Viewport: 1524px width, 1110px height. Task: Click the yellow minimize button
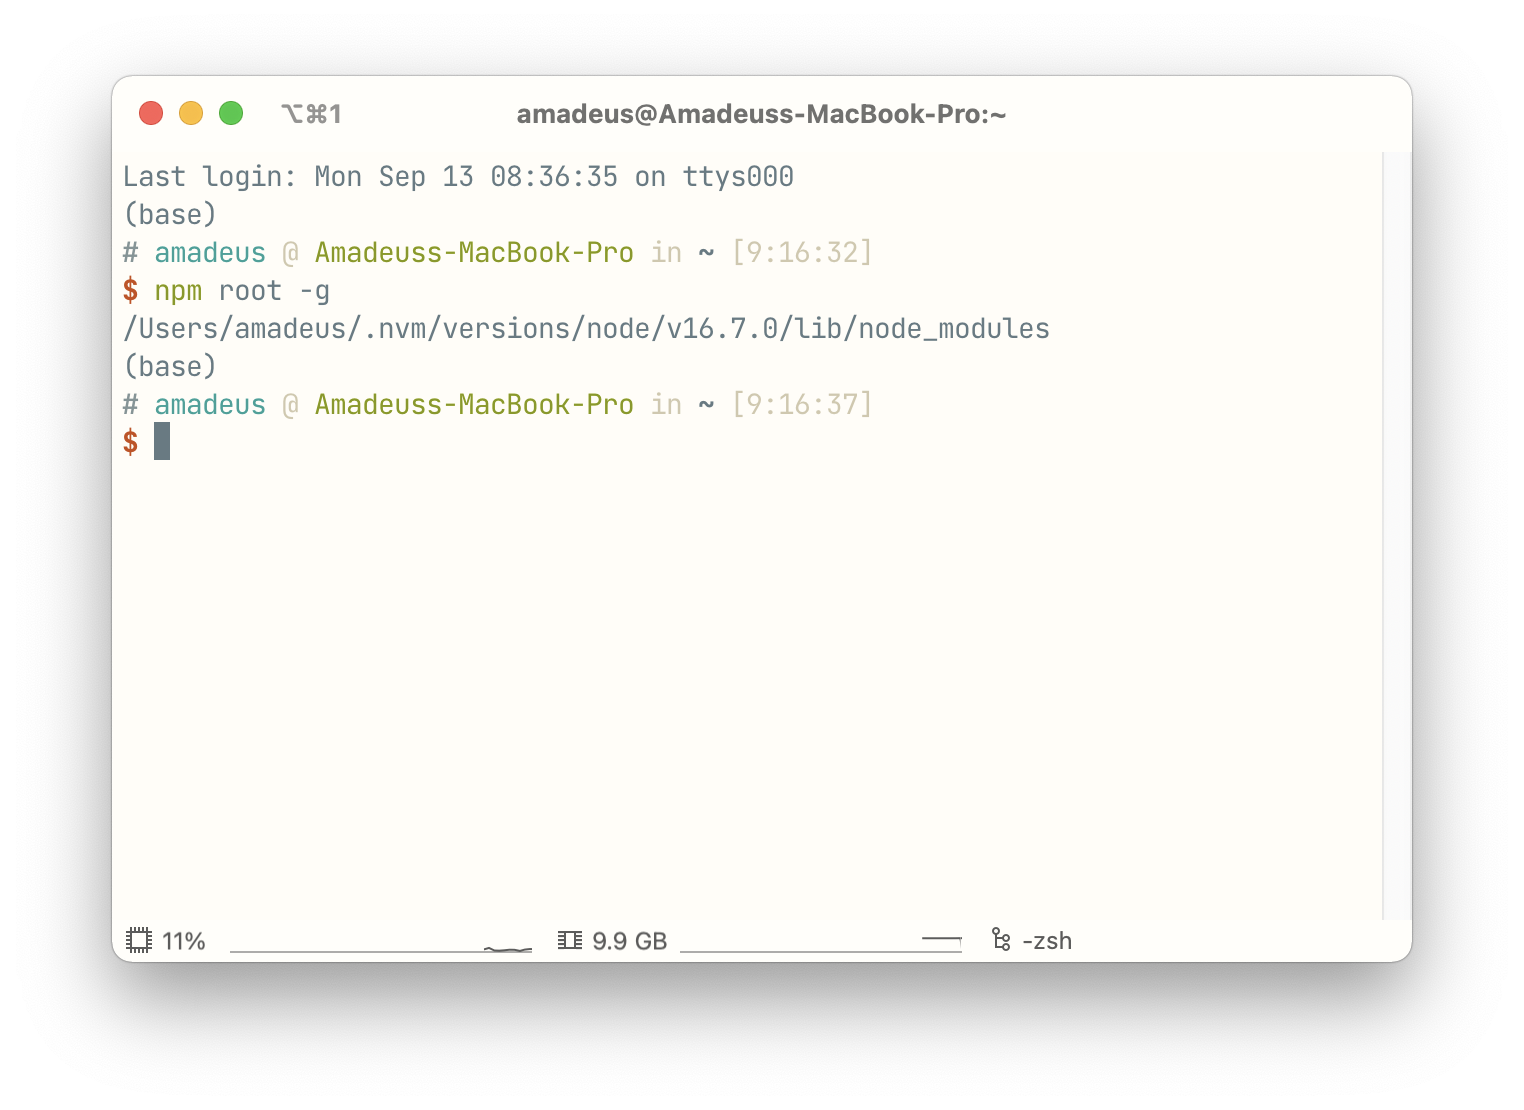tap(191, 113)
